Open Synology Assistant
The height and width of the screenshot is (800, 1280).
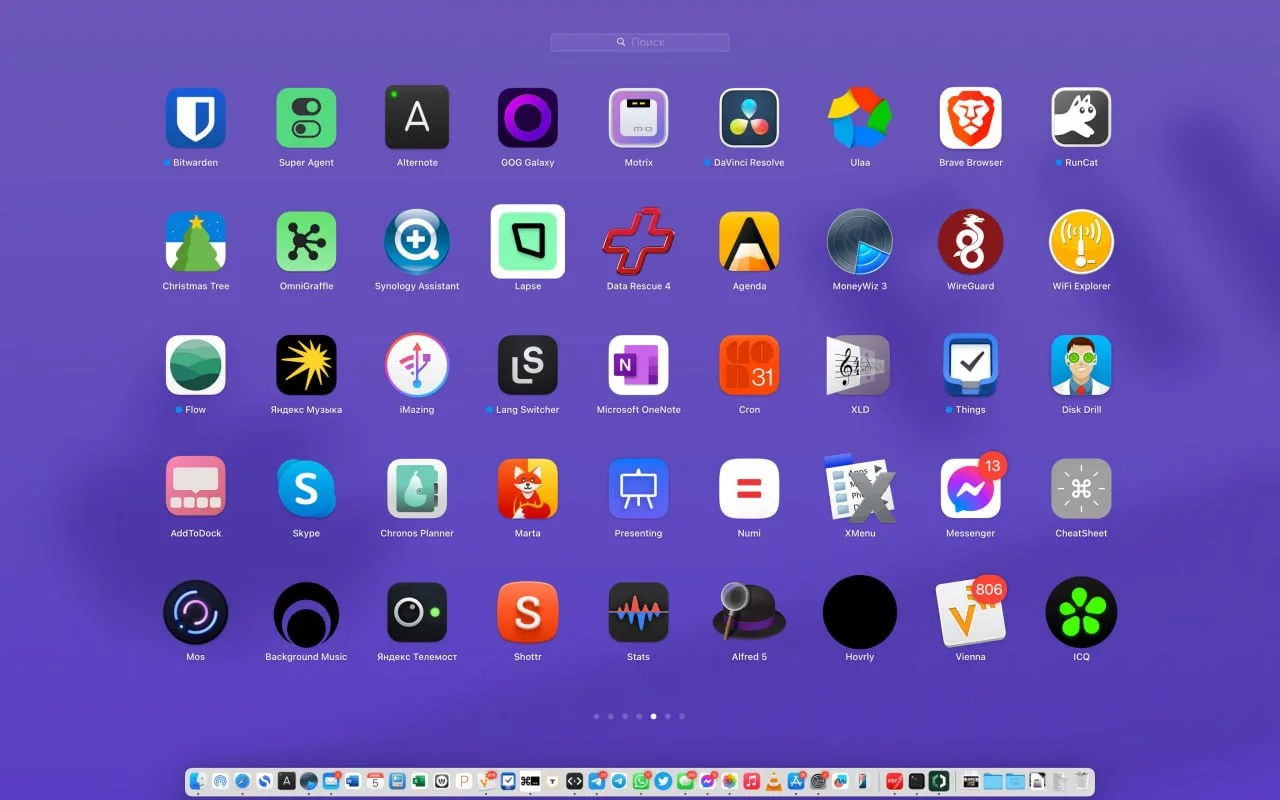point(417,242)
